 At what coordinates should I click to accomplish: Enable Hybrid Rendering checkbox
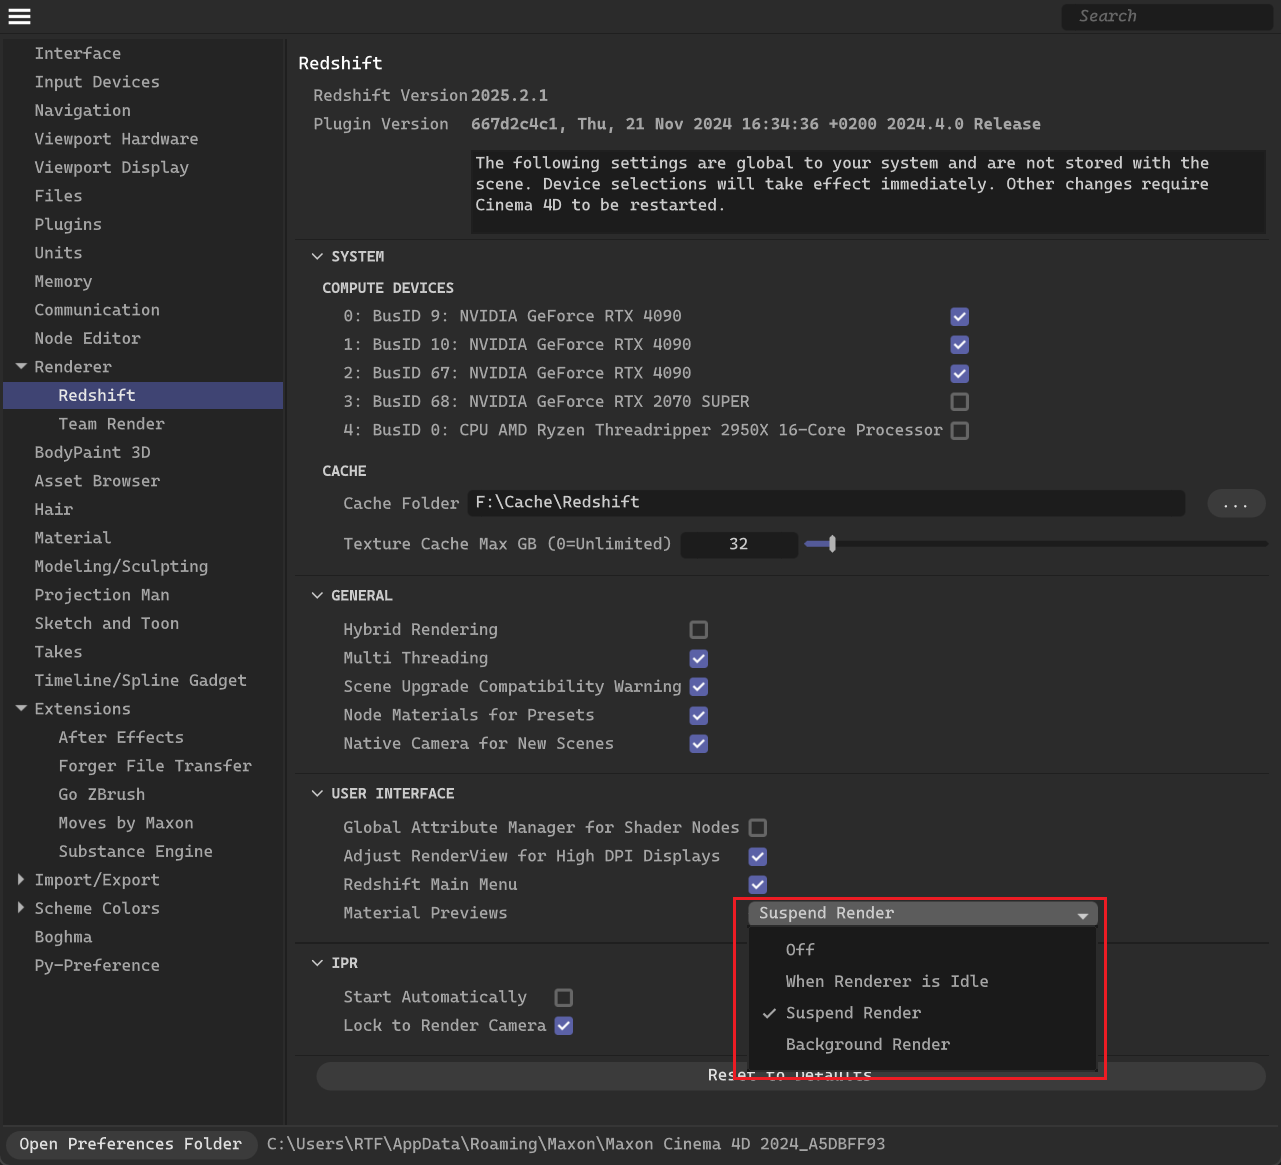coord(699,630)
